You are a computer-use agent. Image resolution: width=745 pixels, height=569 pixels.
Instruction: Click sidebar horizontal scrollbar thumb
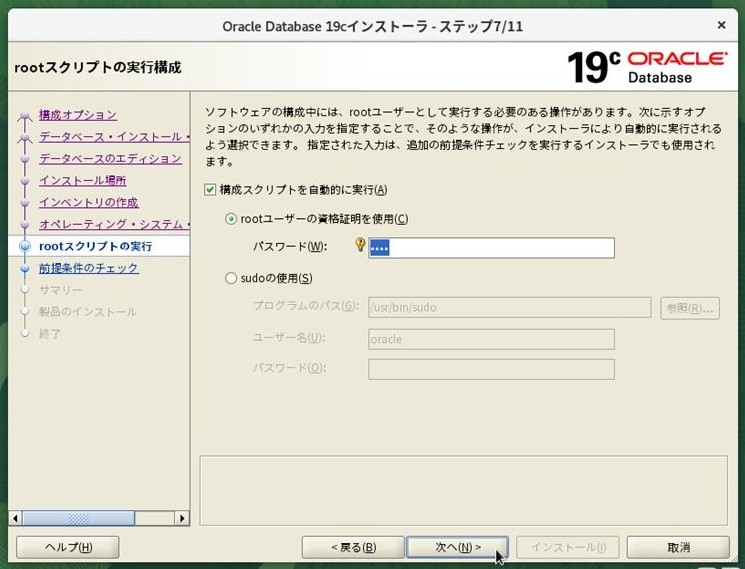tap(78, 518)
